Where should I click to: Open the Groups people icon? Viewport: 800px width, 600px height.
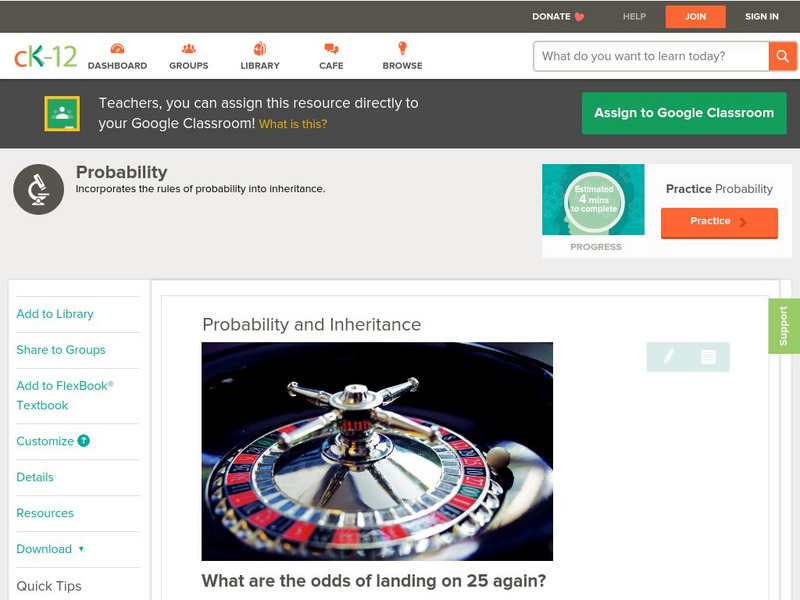coord(189,48)
